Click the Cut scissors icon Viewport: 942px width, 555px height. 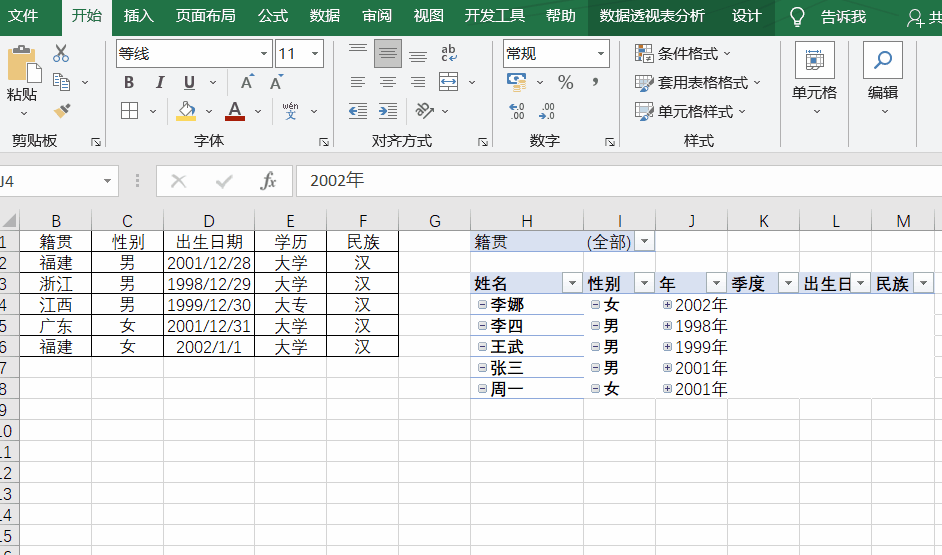point(61,53)
